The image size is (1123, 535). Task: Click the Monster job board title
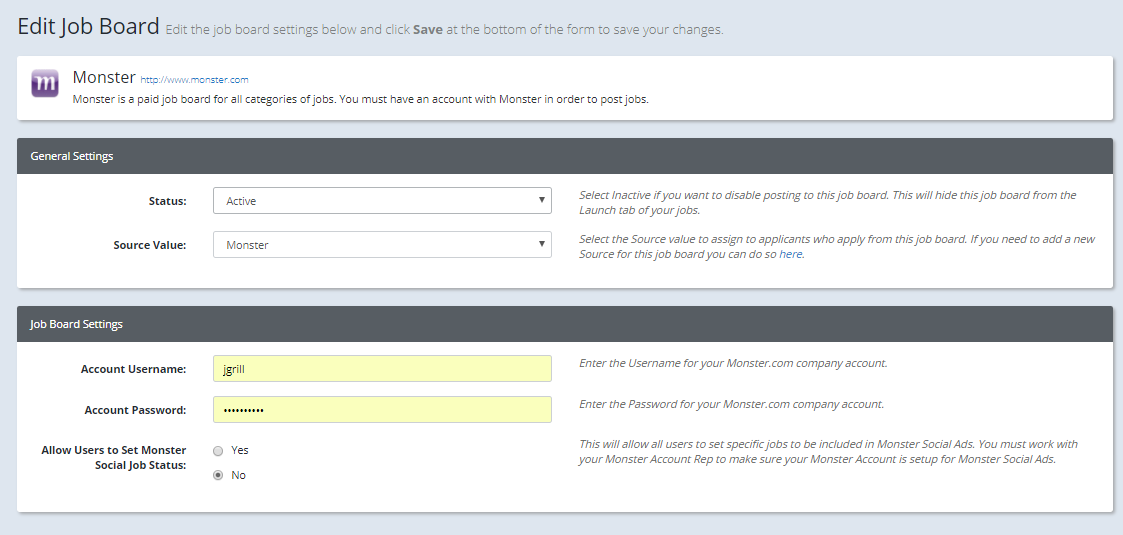click(x=104, y=77)
